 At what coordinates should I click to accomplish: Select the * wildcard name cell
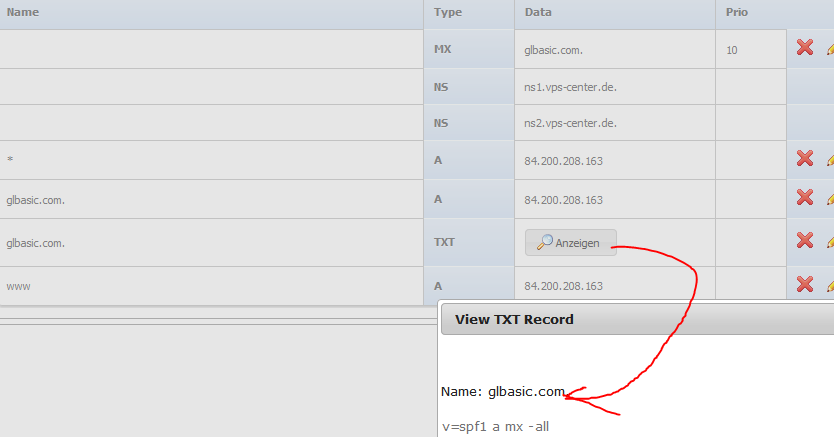click(212, 160)
